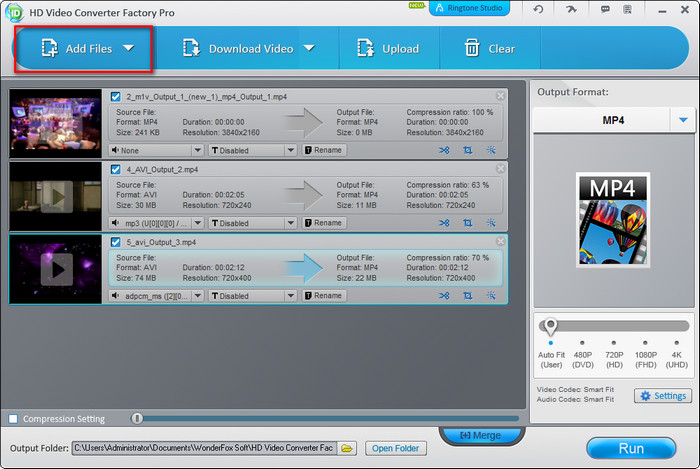
Task: Expand the Add Files dropdown arrow
Action: (x=129, y=48)
